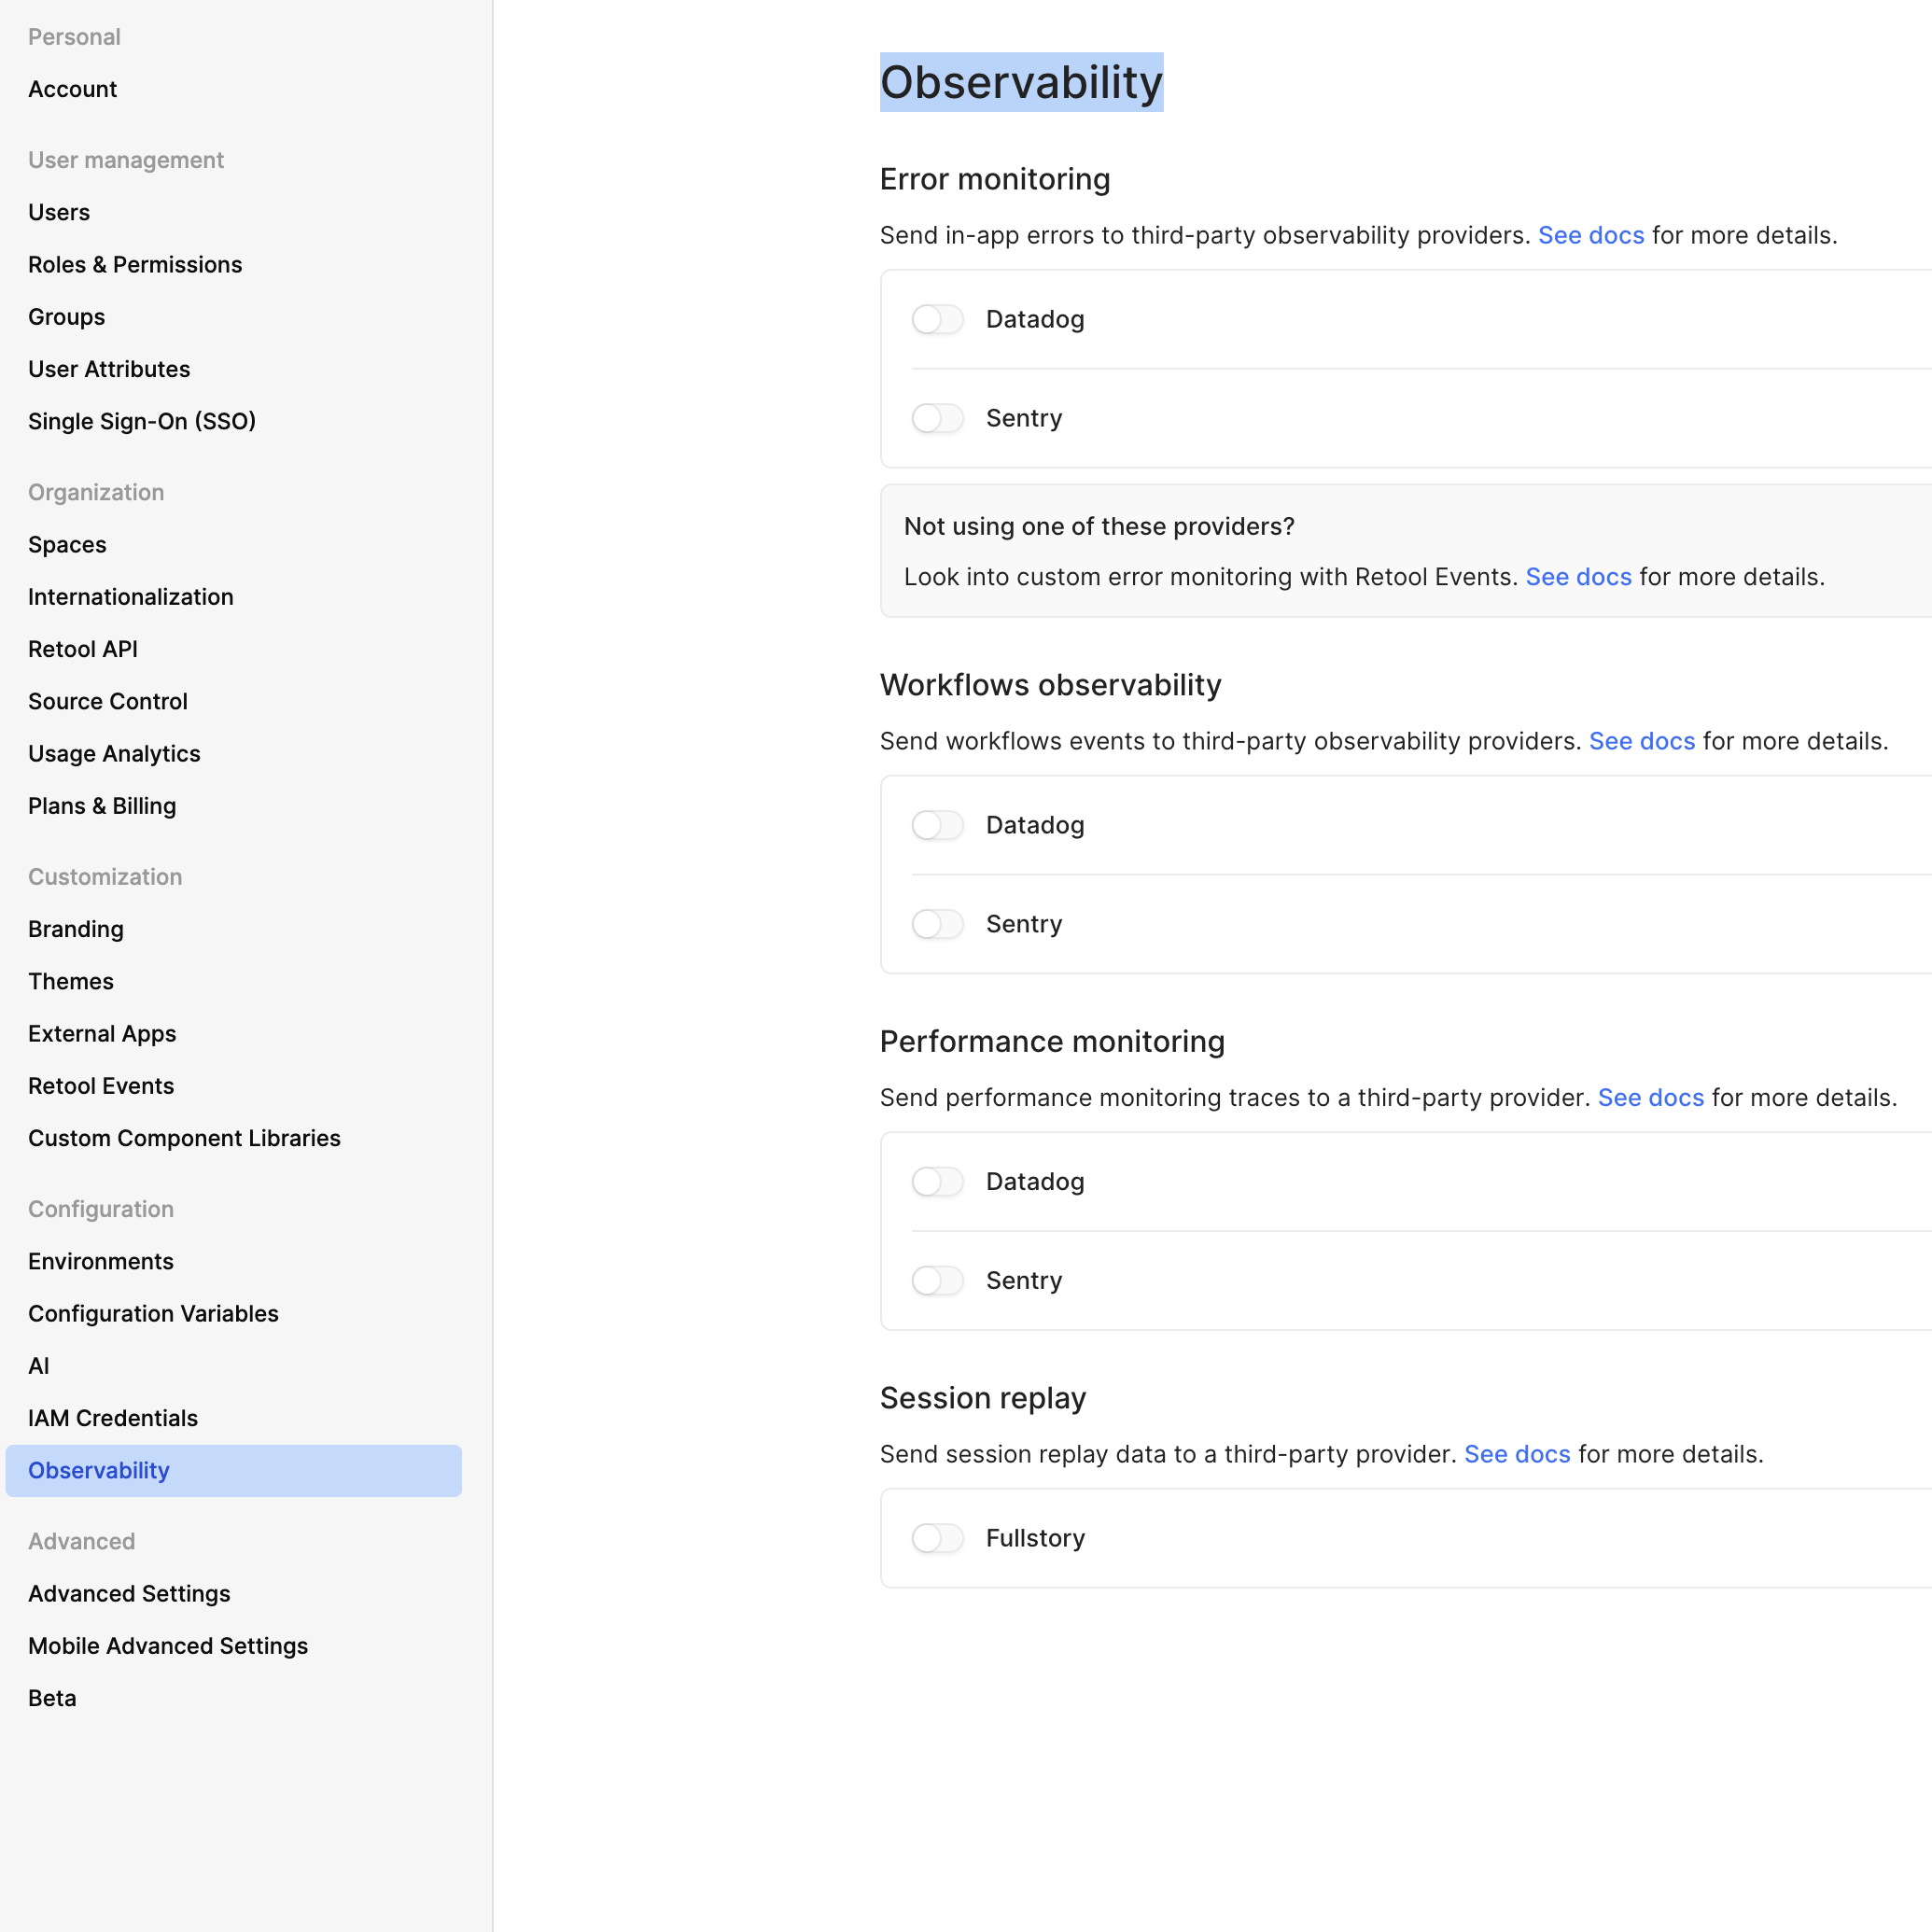The height and width of the screenshot is (1932, 1932).
Task: Navigate to Source Control settings
Action: pyautogui.click(x=108, y=701)
